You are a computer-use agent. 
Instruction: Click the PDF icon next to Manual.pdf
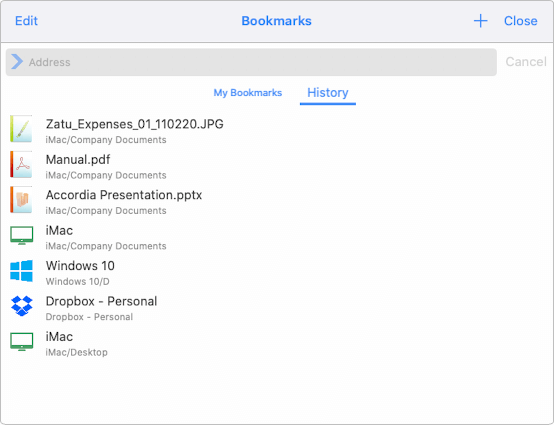coord(21,165)
